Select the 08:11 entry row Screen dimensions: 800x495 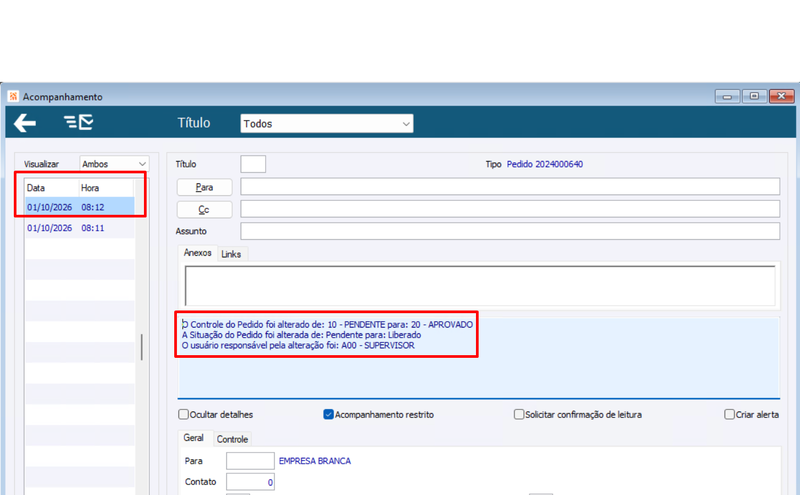(x=80, y=228)
